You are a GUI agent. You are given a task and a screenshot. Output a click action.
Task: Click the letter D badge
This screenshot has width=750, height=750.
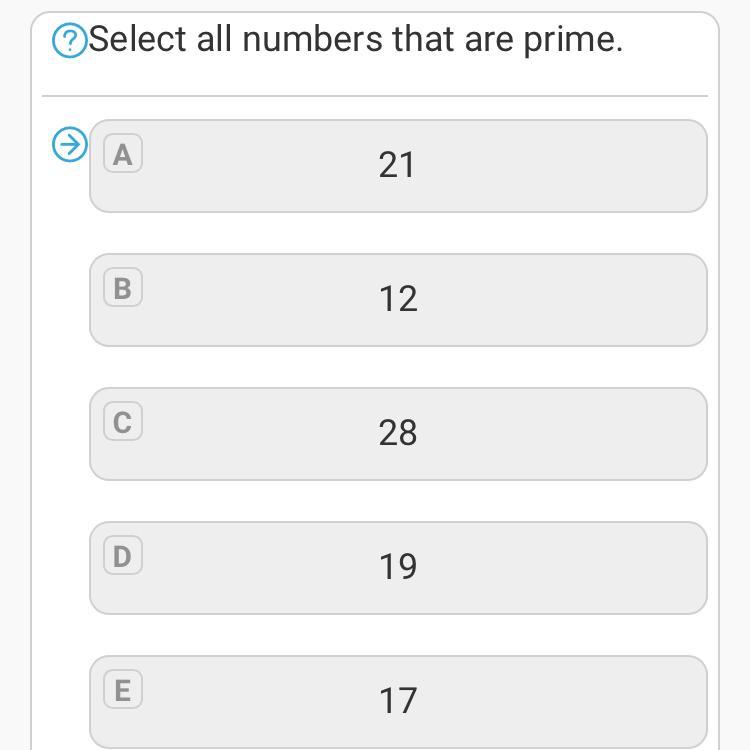pyautogui.click(x=122, y=556)
